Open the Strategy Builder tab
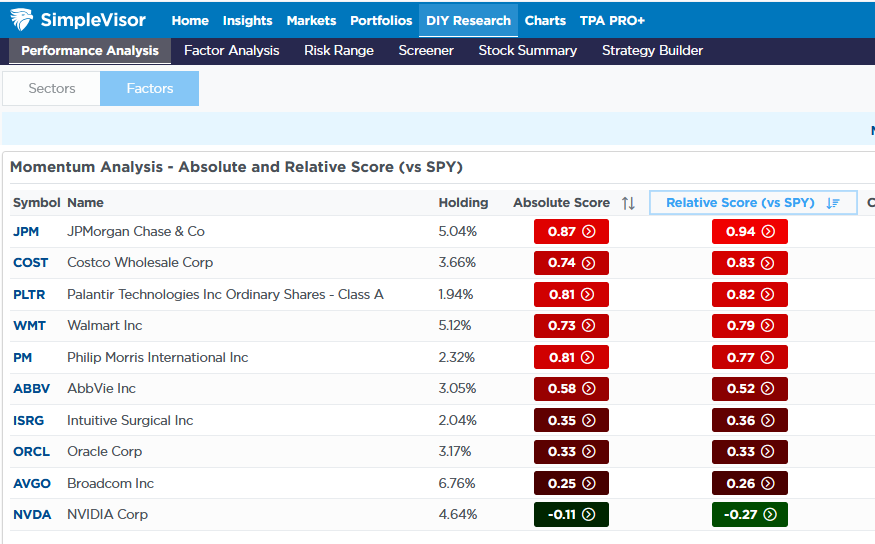 (x=652, y=51)
